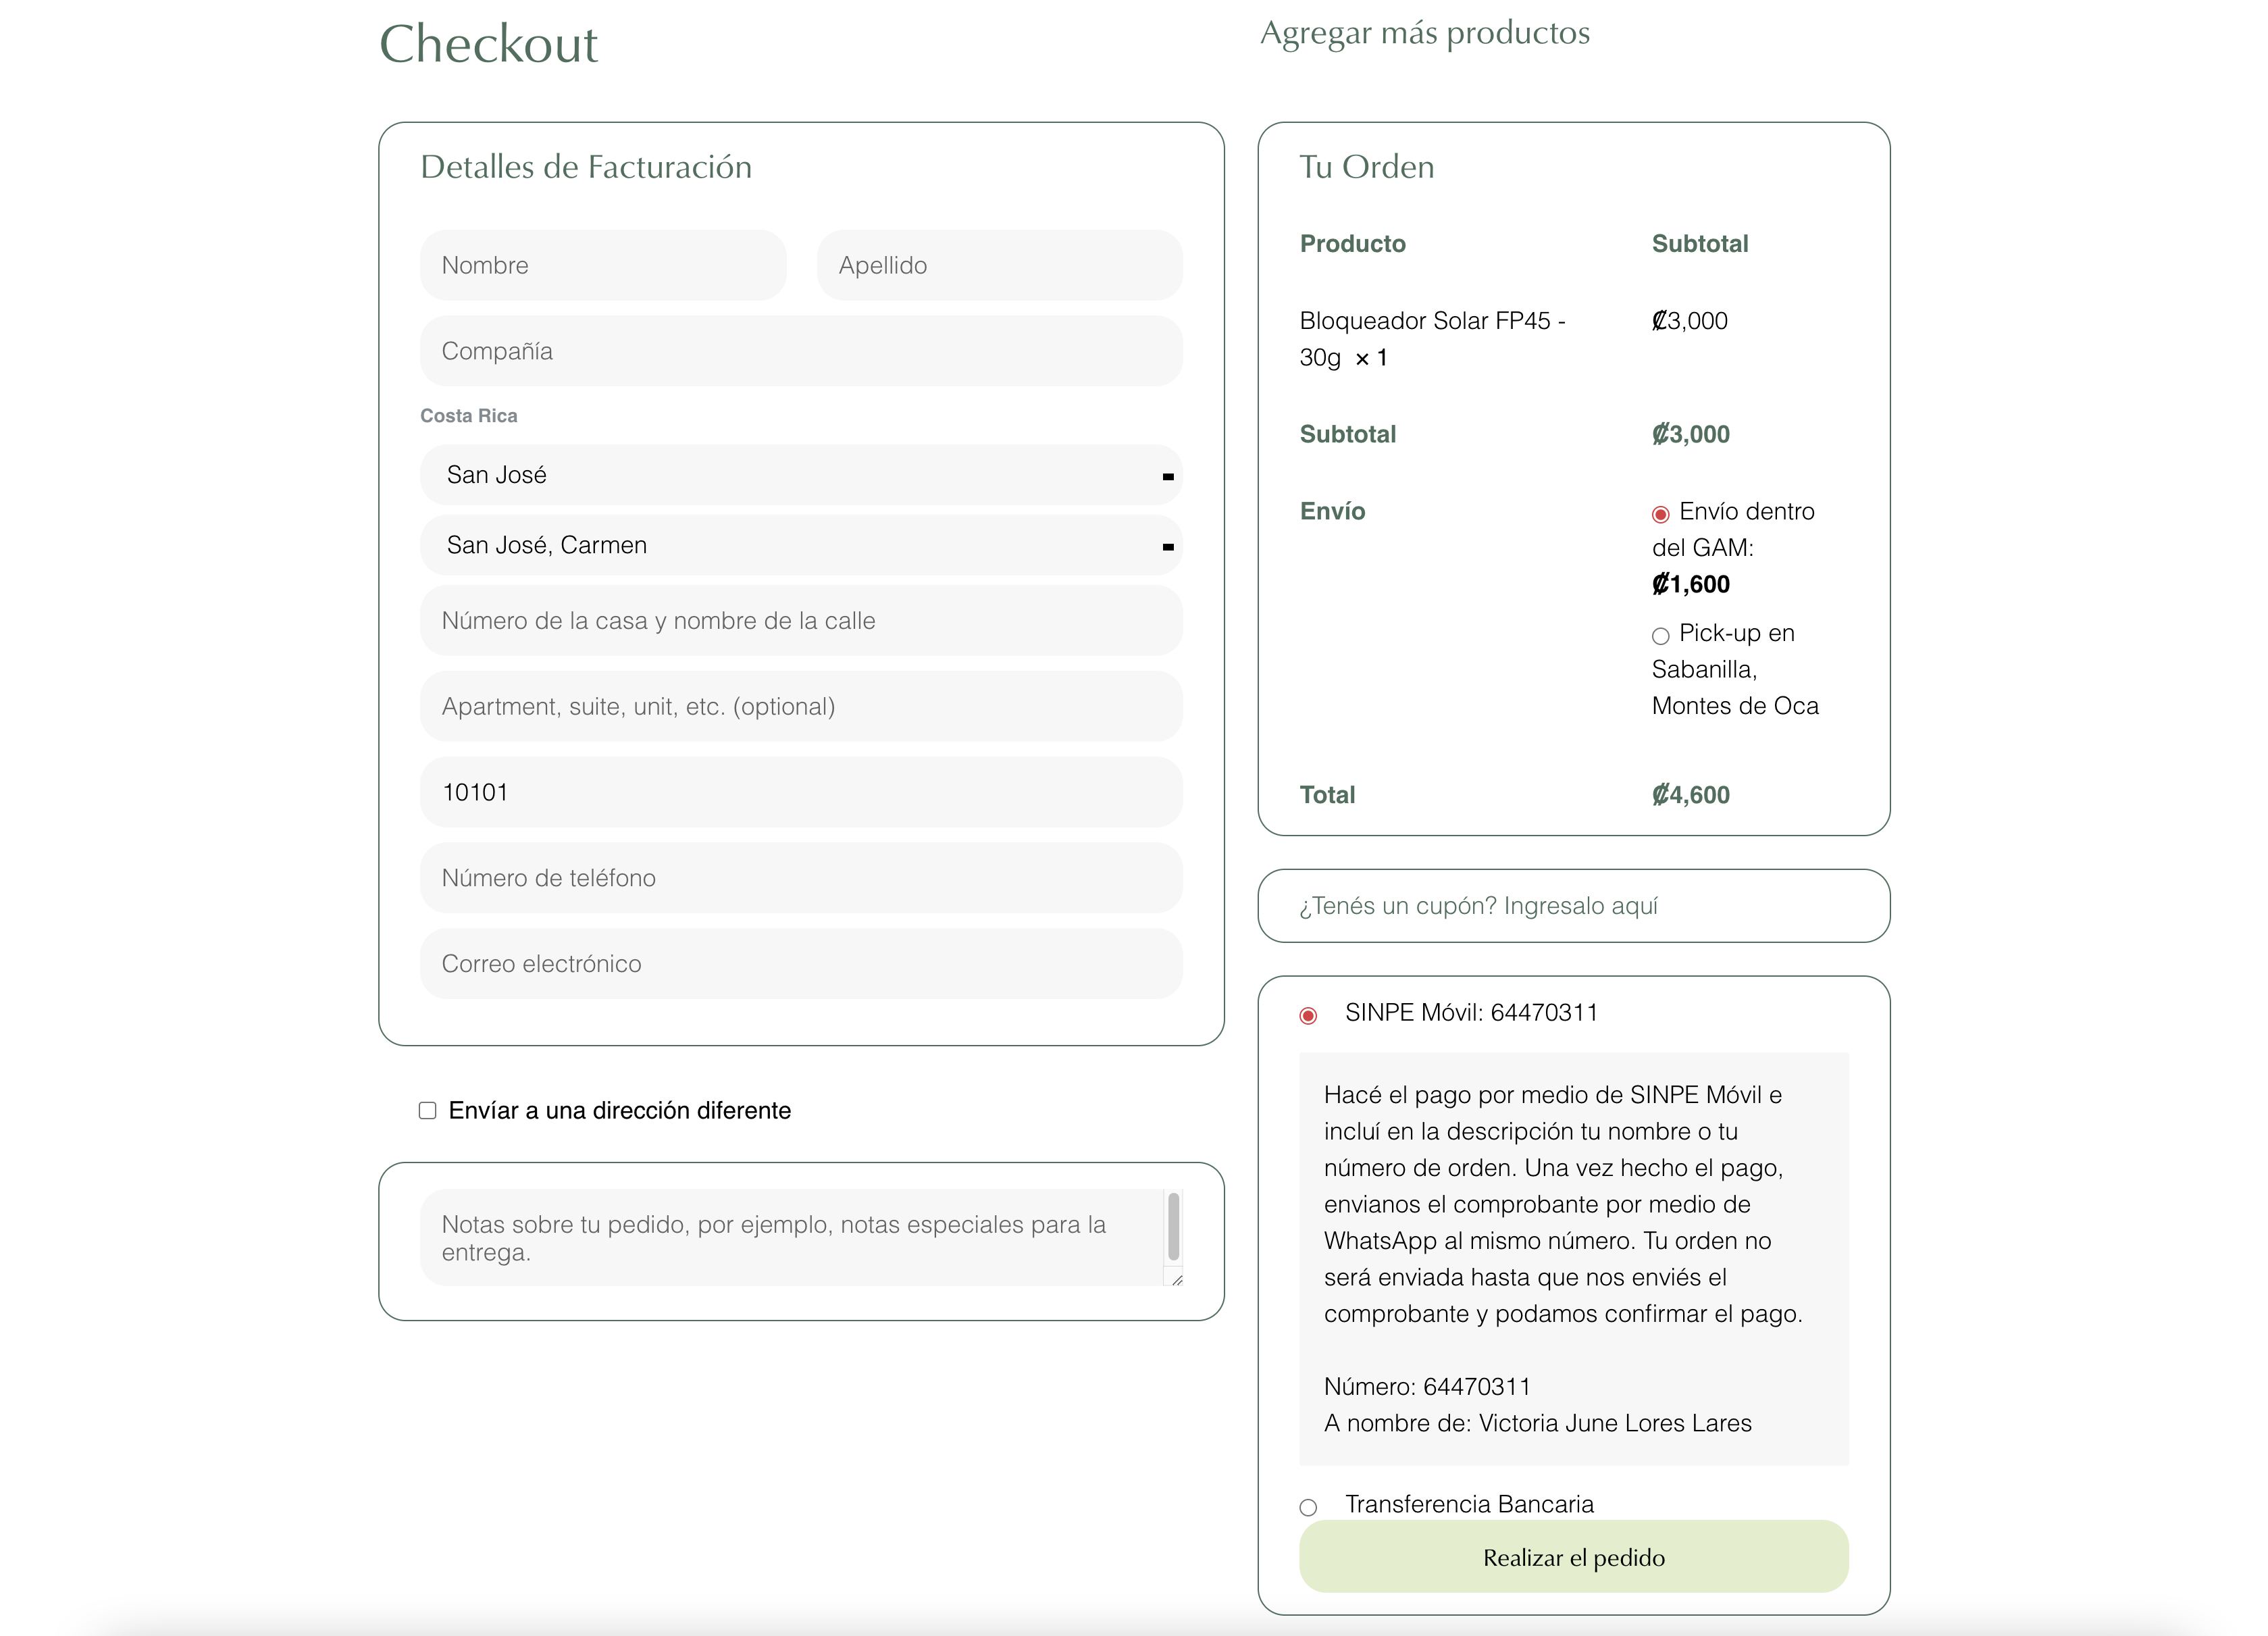Click the coupon link ¿Tenés un cupón?
This screenshot has width=2268, height=1636.
tap(1478, 906)
